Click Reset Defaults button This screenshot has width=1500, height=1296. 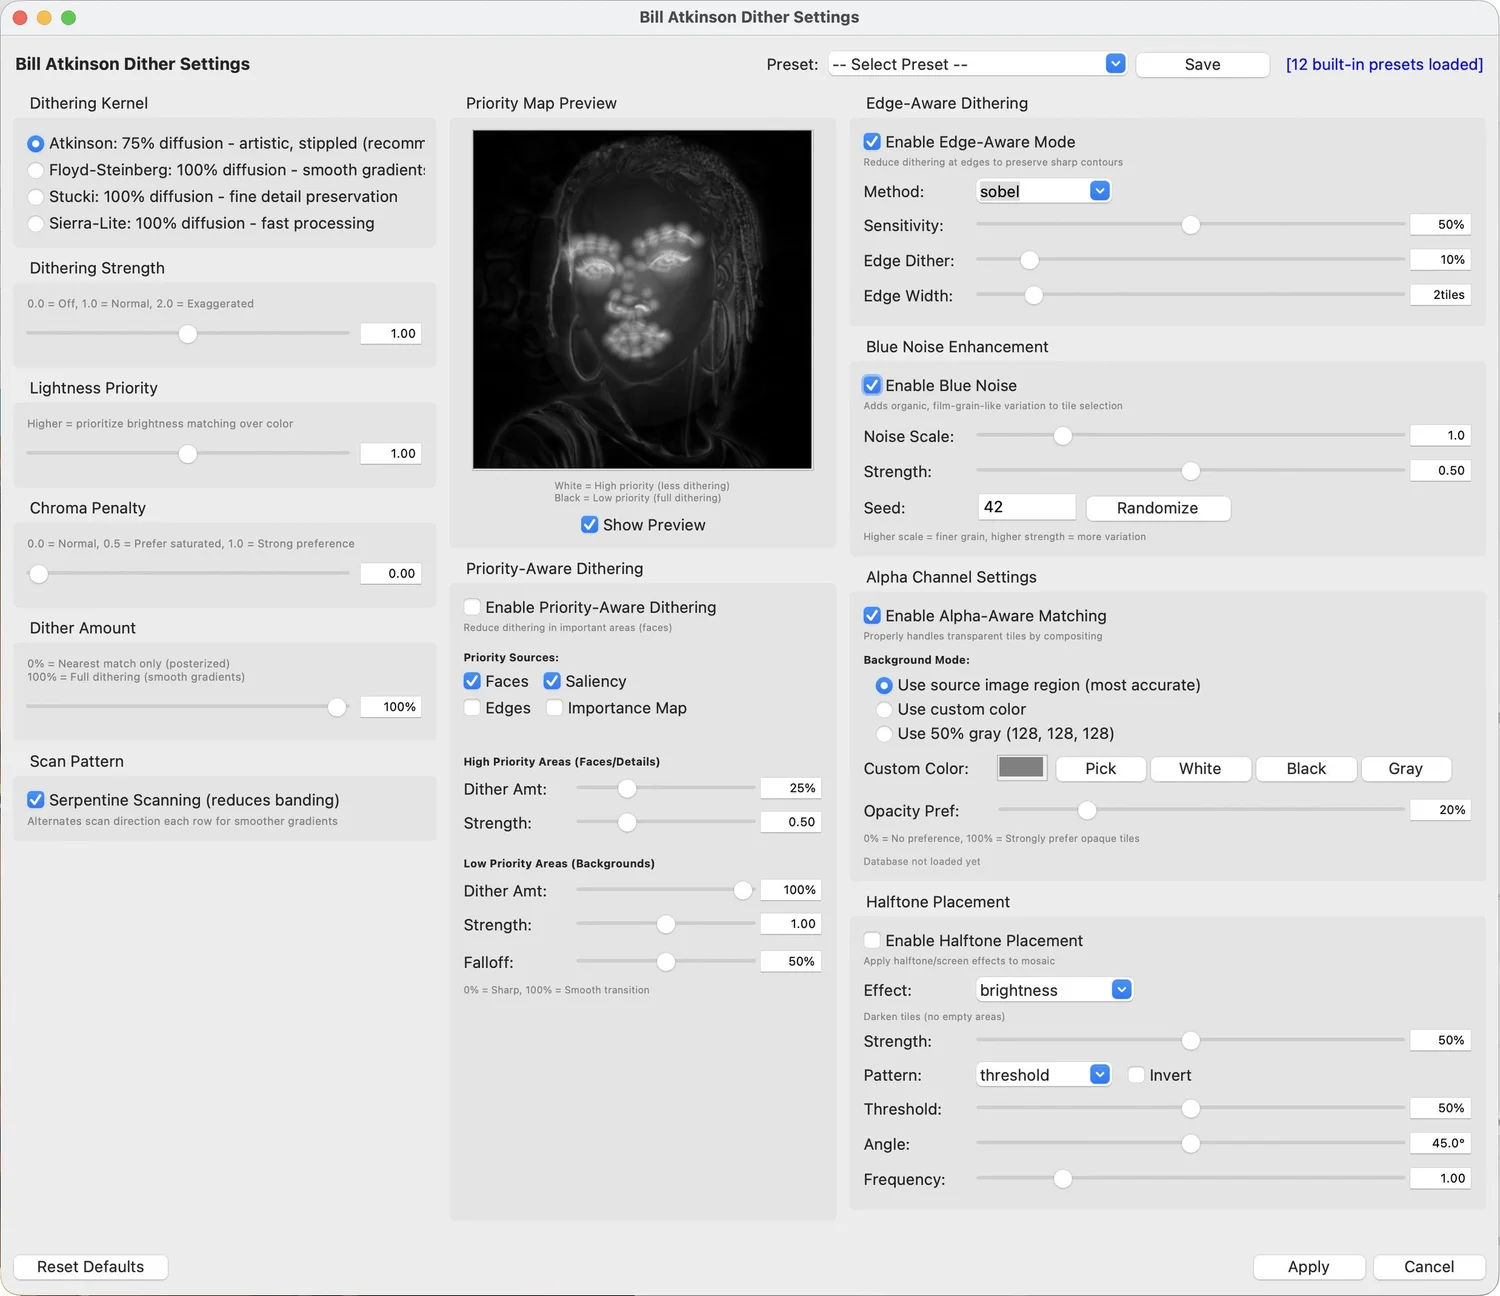(91, 1267)
